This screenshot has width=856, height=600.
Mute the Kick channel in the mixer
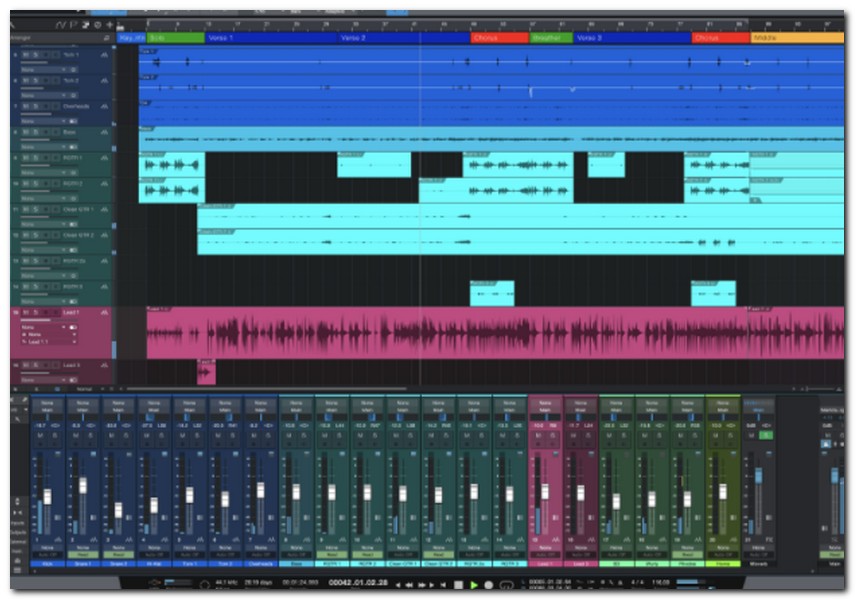(x=42, y=435)
